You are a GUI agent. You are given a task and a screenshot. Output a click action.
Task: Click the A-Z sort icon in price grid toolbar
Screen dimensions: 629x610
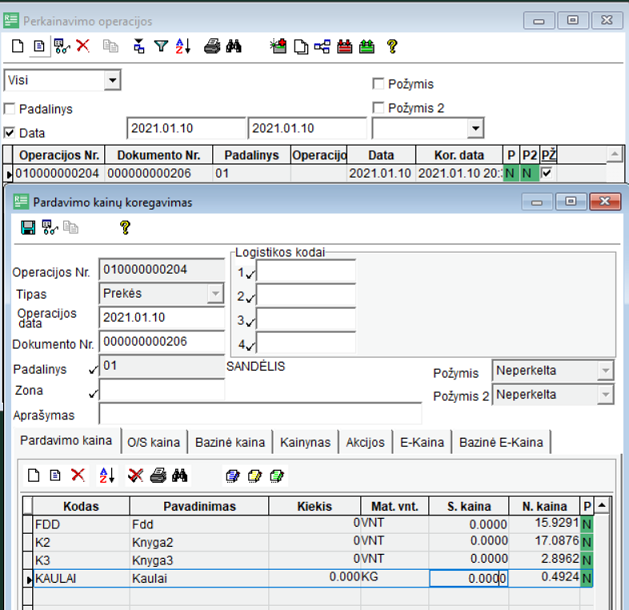click(107, 475)
